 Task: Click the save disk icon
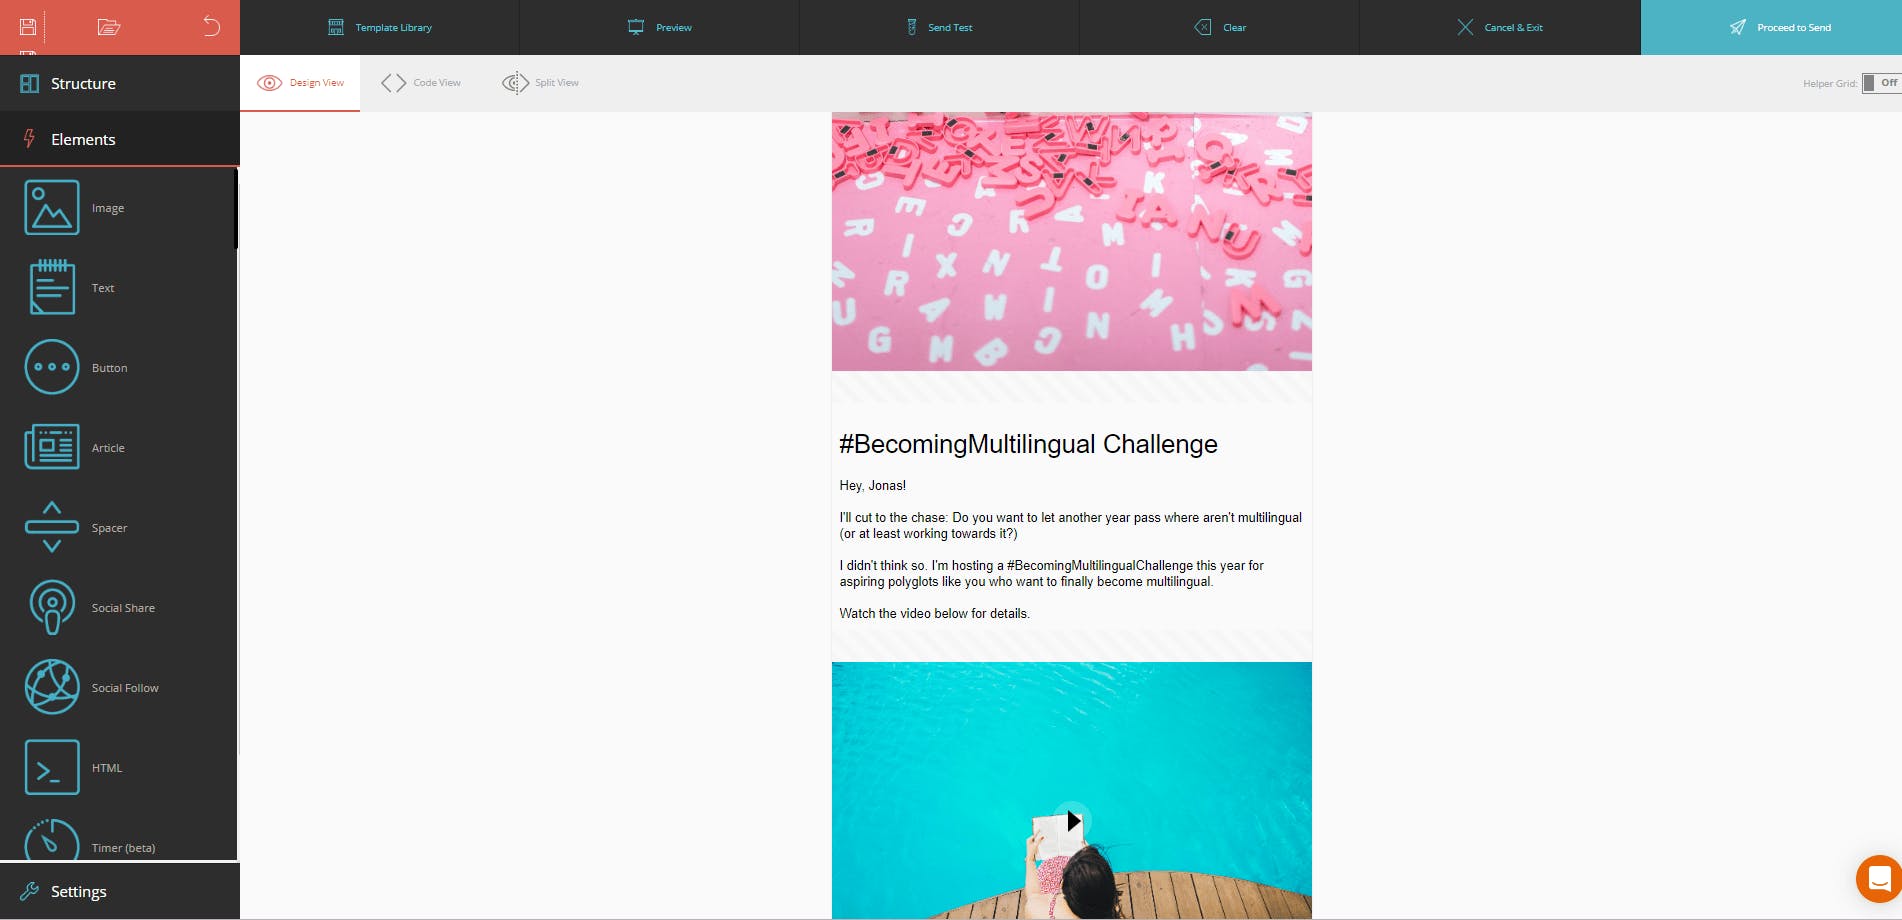tap(28, 27)
